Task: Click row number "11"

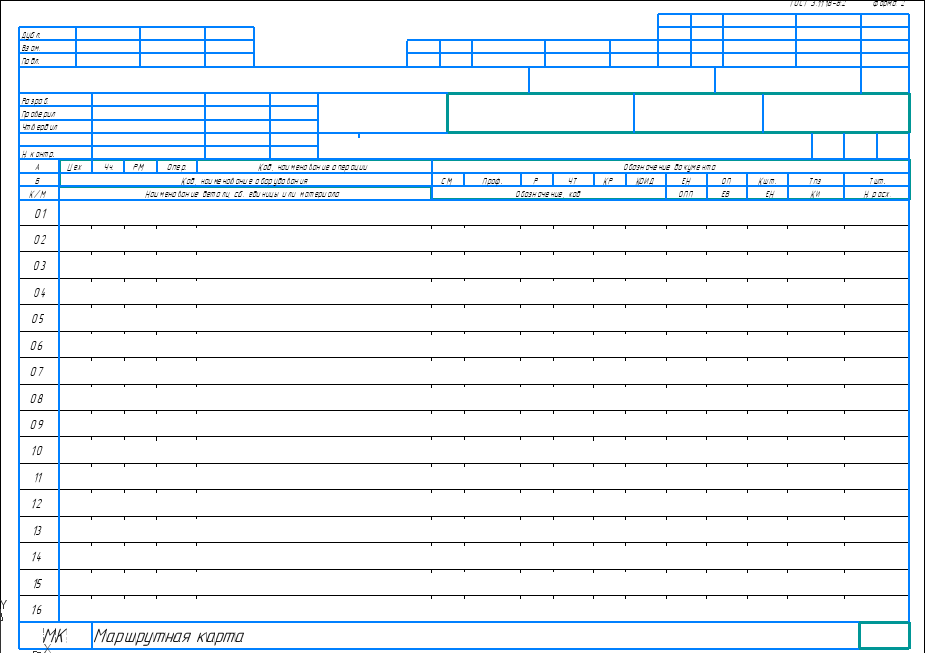Action: [x=38, y=477]
